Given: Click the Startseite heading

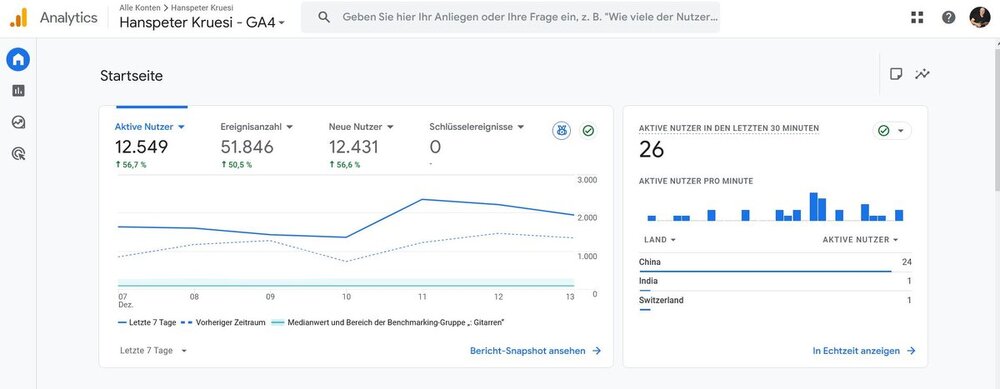Looking at the screenshot, I should click(x=131, y=76).
